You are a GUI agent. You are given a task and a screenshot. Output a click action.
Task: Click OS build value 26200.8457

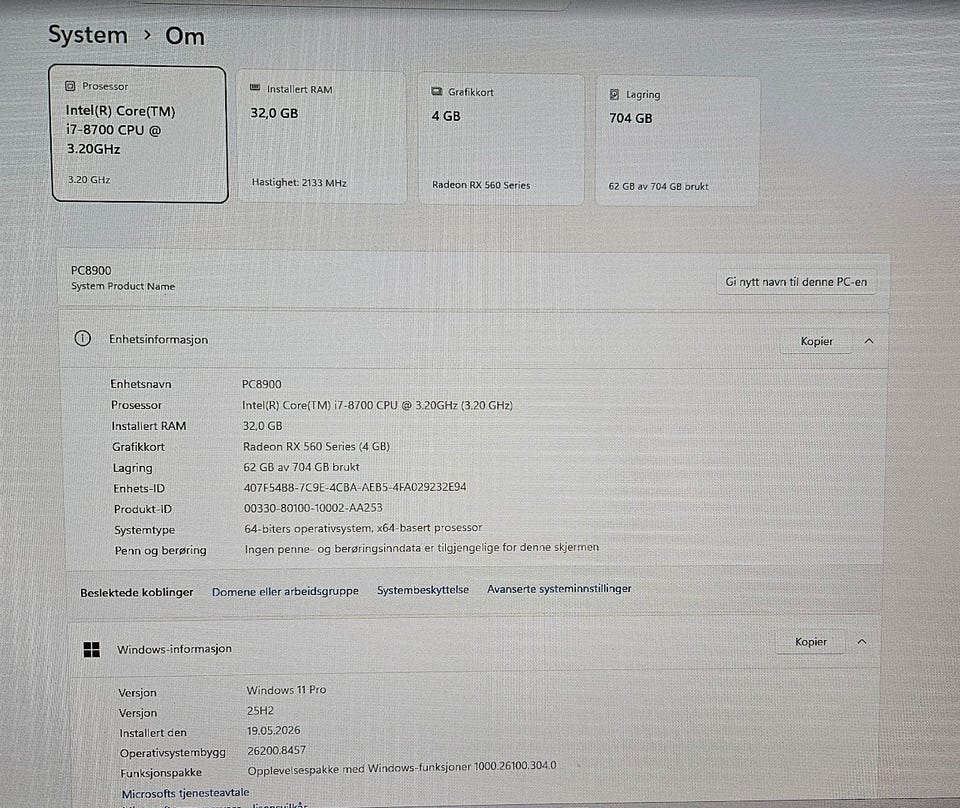click(x=277, y=750)
